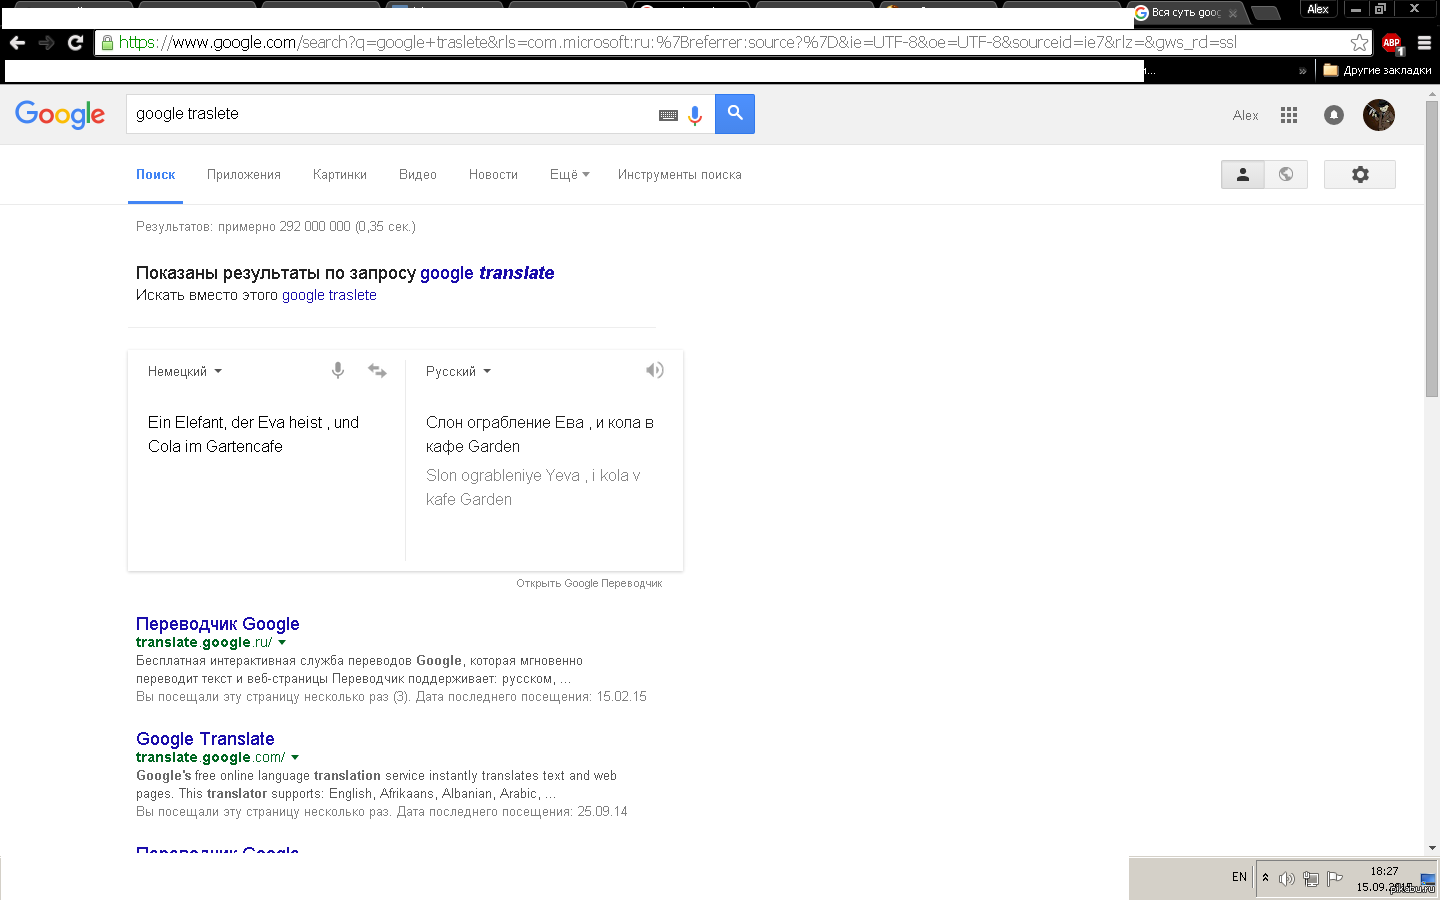Open the Немецкий source language dropdown
Viewport: 1440px width, 900px height.
tap(185, 371)
